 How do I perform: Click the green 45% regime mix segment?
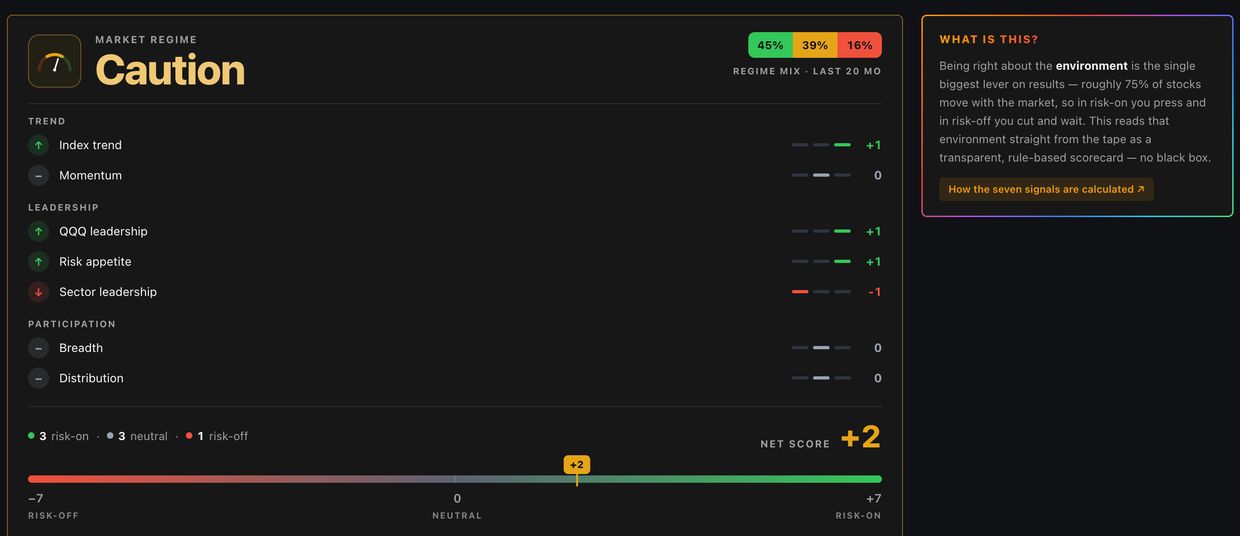[770, 45]
